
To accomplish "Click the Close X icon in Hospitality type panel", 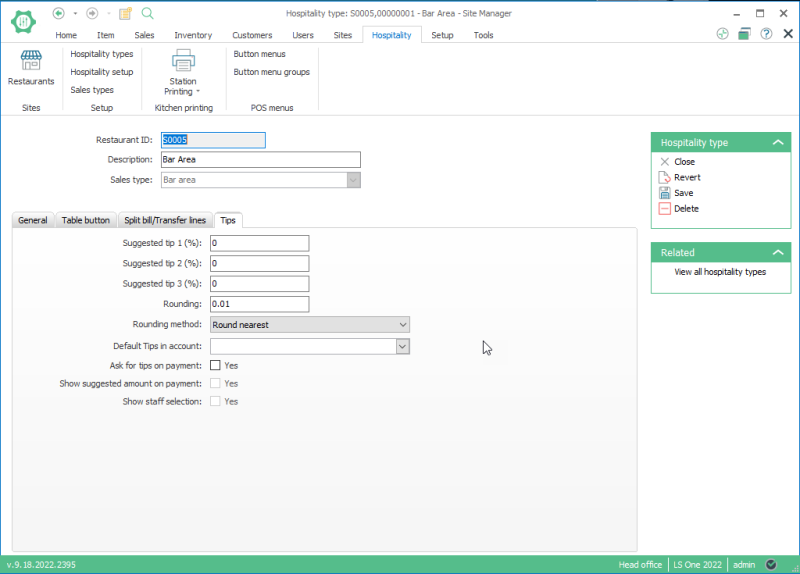I will [x=665, y=162].
